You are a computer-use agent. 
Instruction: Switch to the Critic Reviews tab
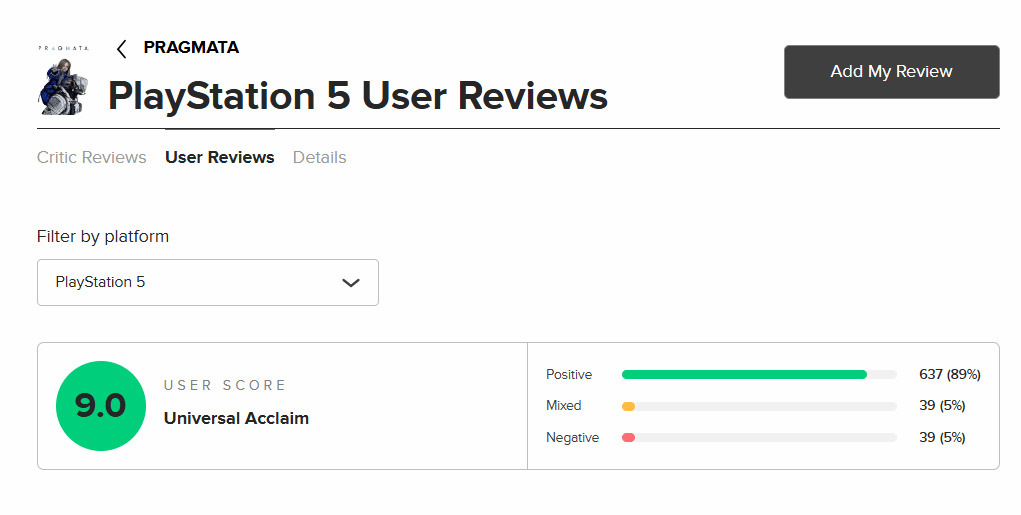point(91,158)
